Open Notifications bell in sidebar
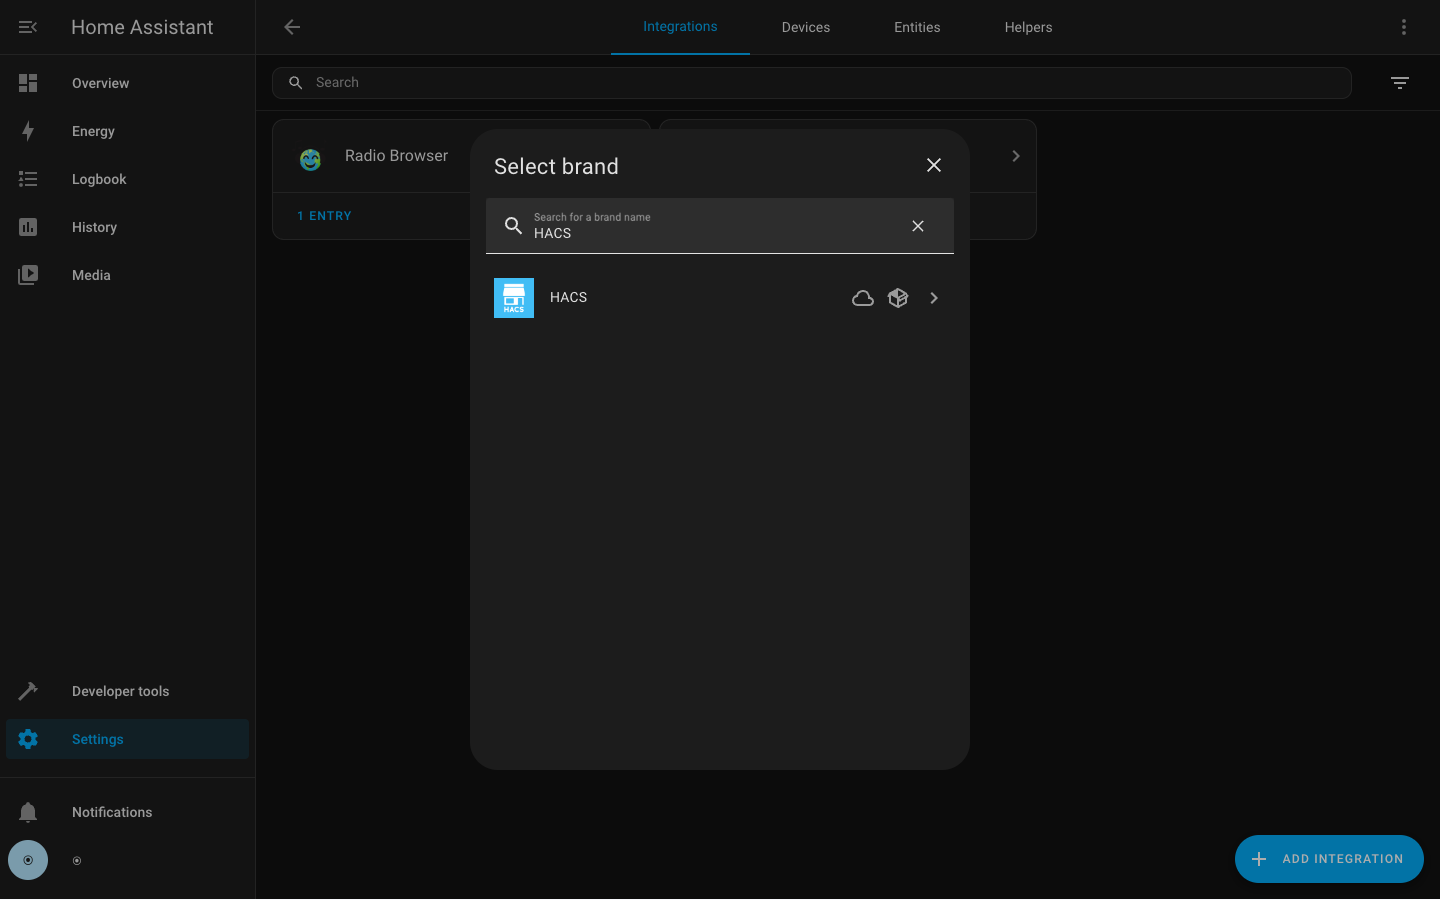 coord(28,812)
